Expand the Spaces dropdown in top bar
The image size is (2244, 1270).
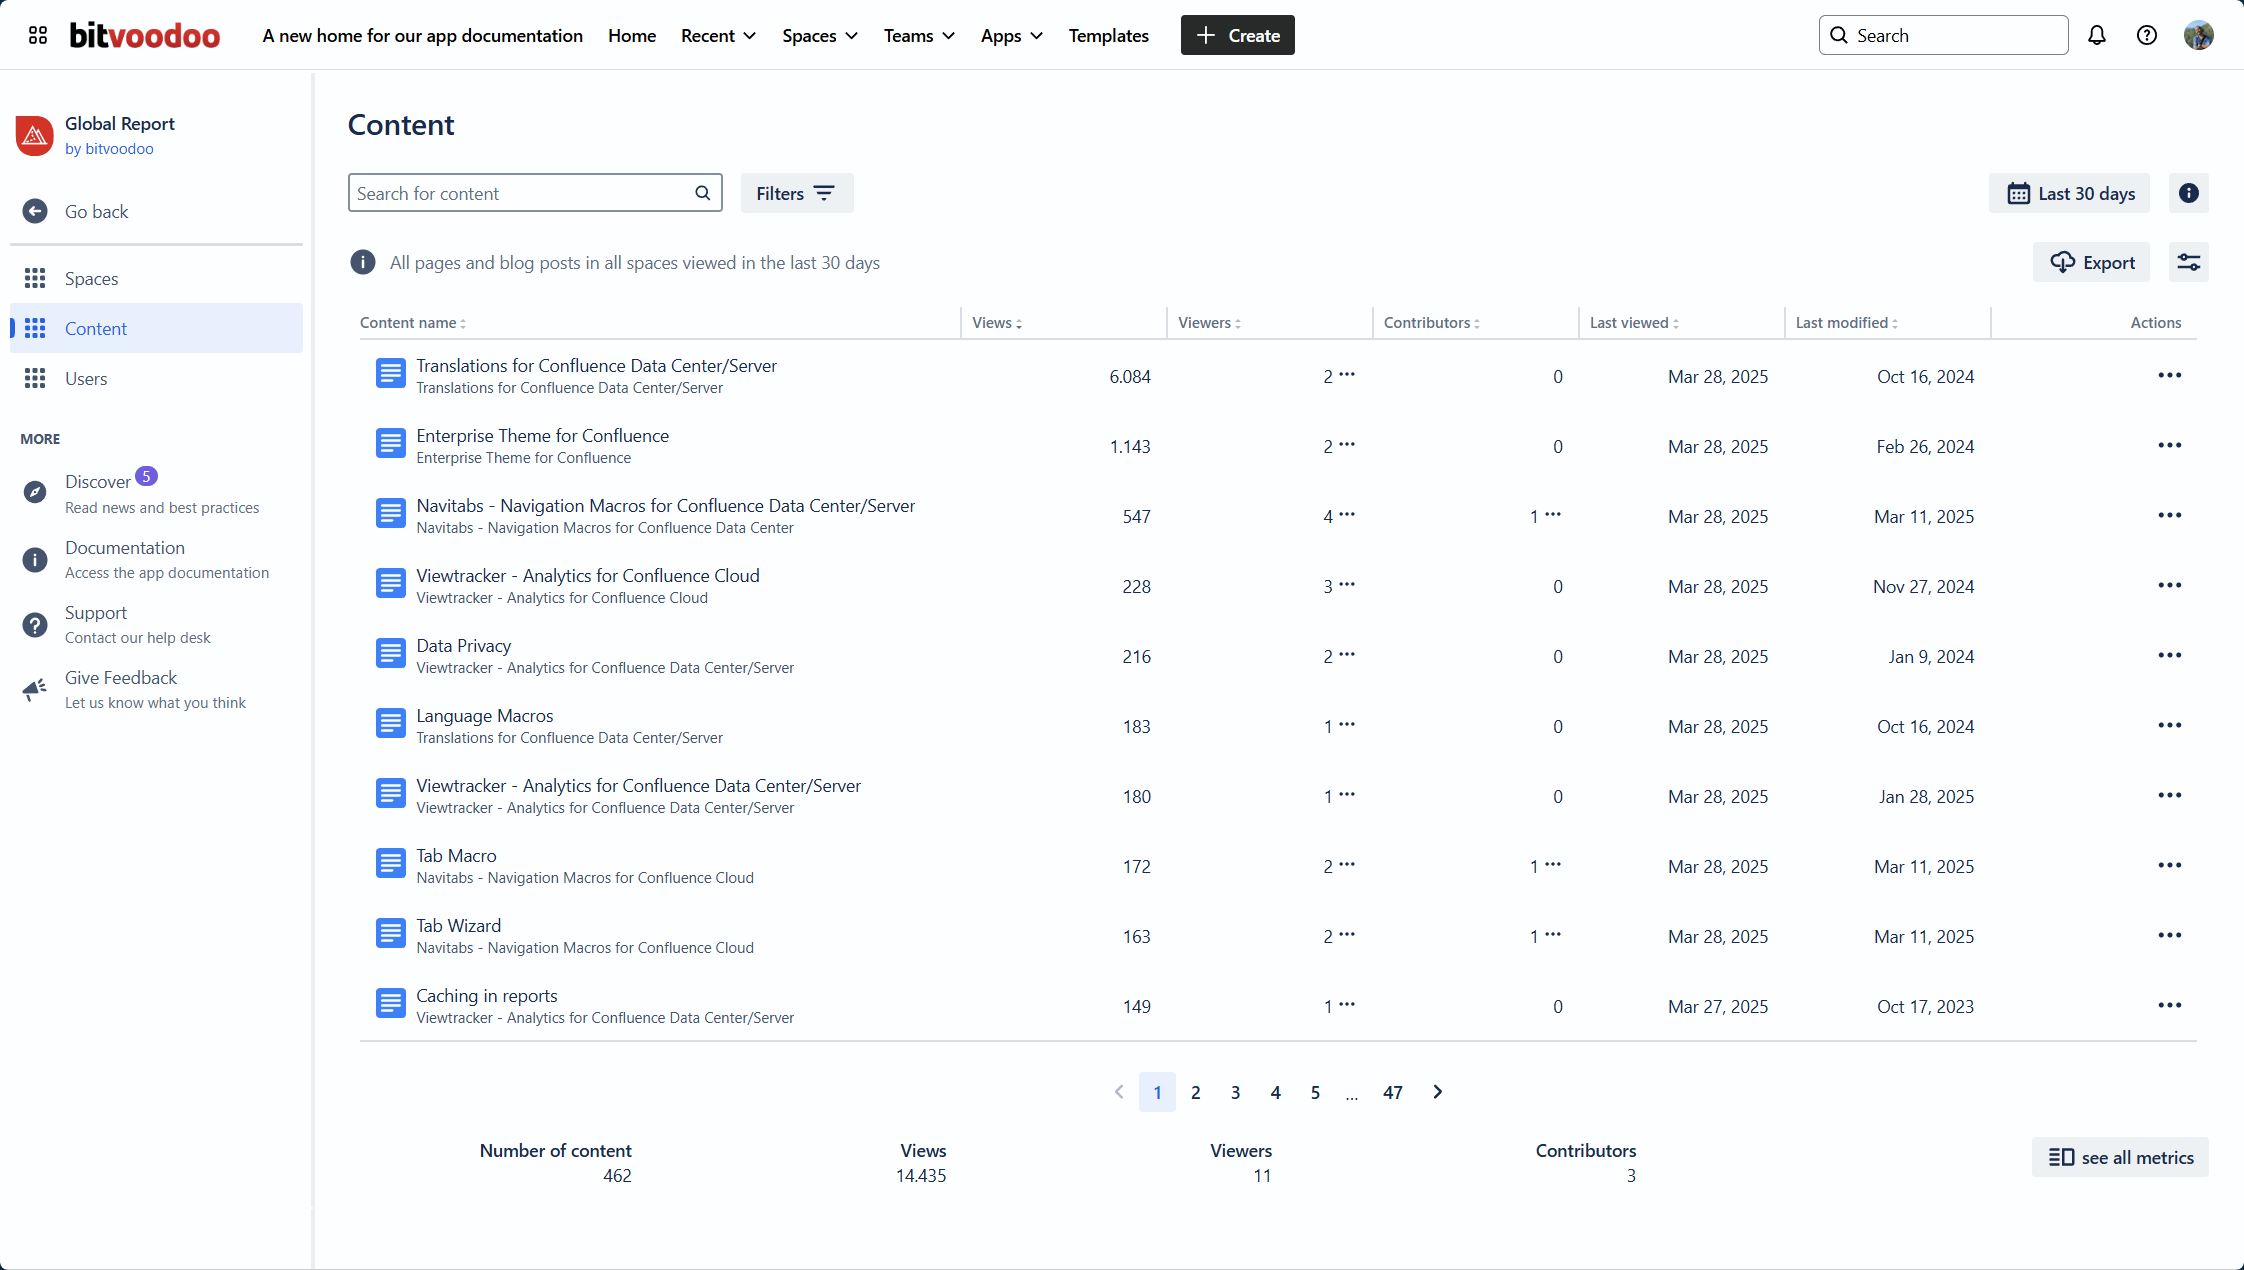point(820,35)
